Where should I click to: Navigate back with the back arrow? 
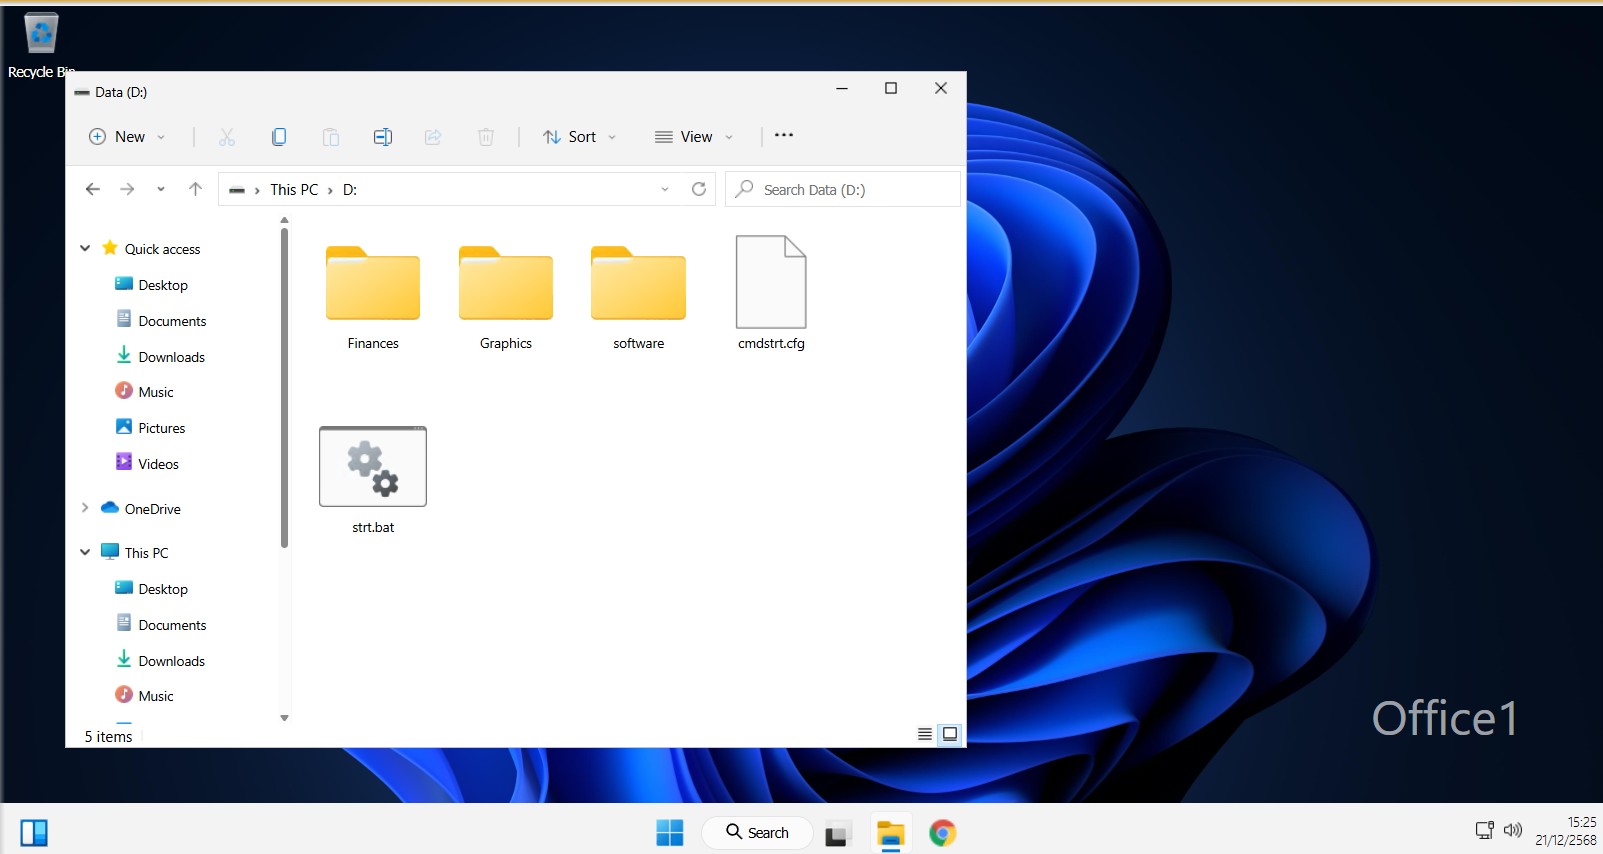93,189
